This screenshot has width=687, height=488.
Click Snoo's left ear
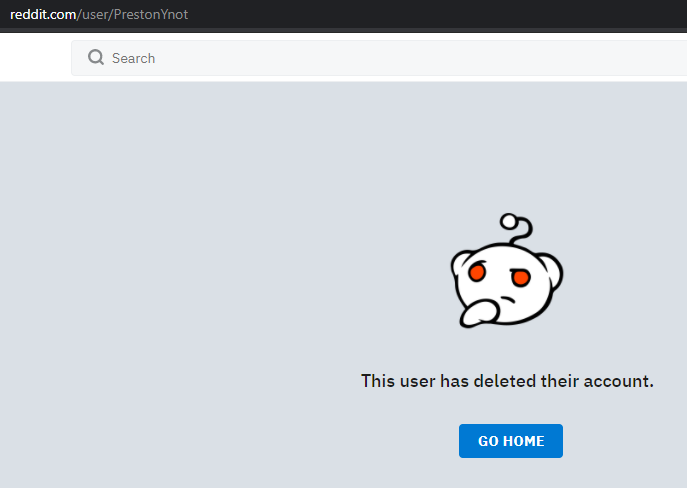460,263
